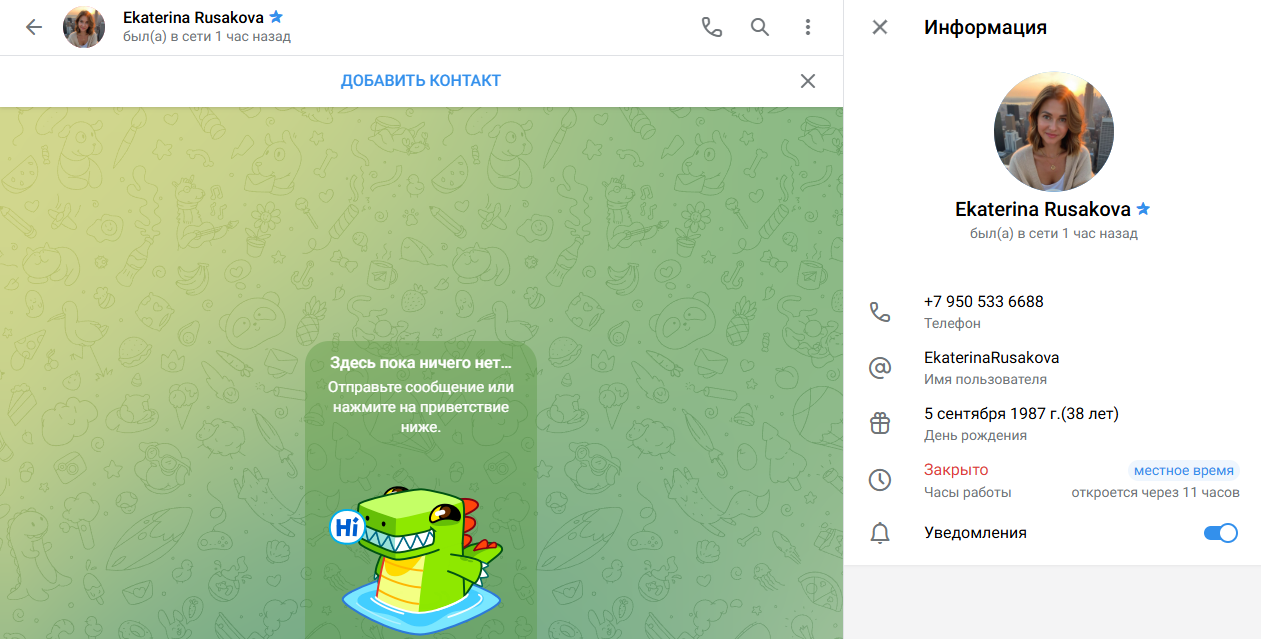Dismiss the add contact bar
The width and height of the screenshot is (1261, 639).
tap(808, 81)
